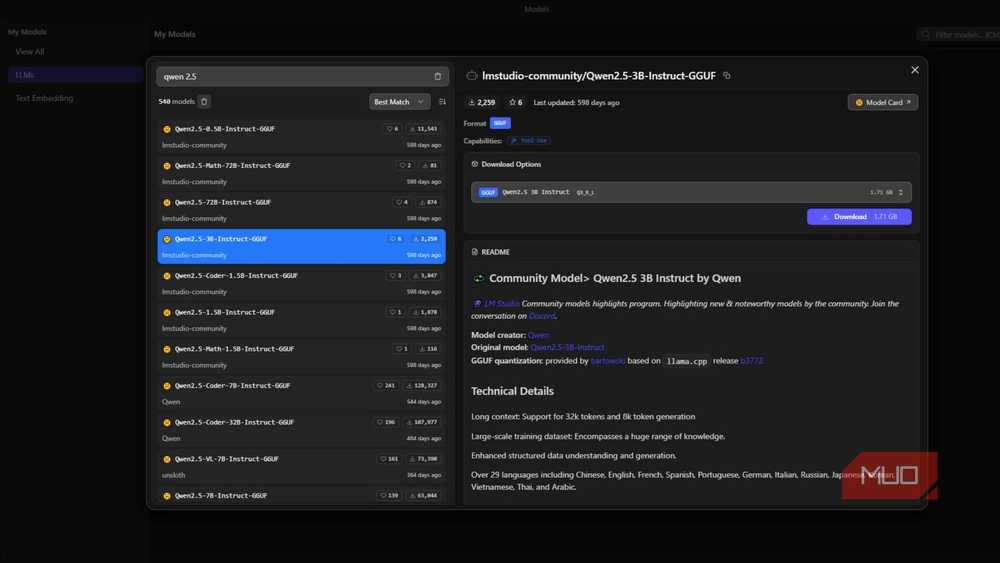Select Qwen2.5-Math-1.5B-Instruct-GGUF in results
The image size is (1000, 563).
(x=301, y=356)
